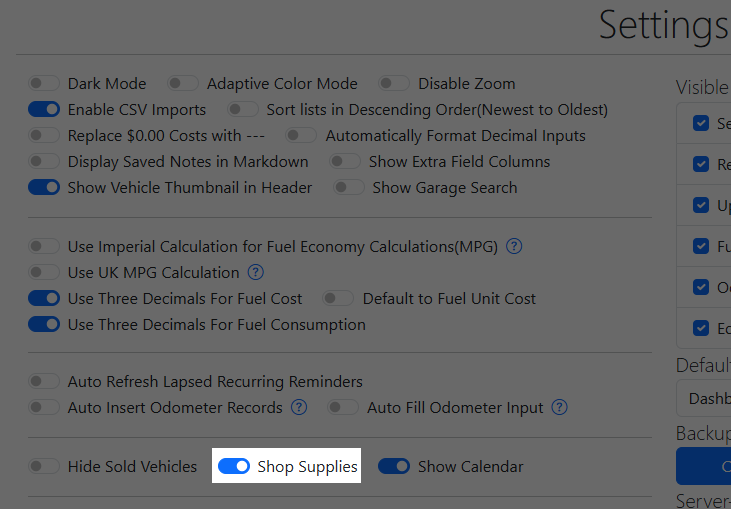This screenshot has width=731, height=509.
Task: Switch on Disable Zoom
Action: 394,84
